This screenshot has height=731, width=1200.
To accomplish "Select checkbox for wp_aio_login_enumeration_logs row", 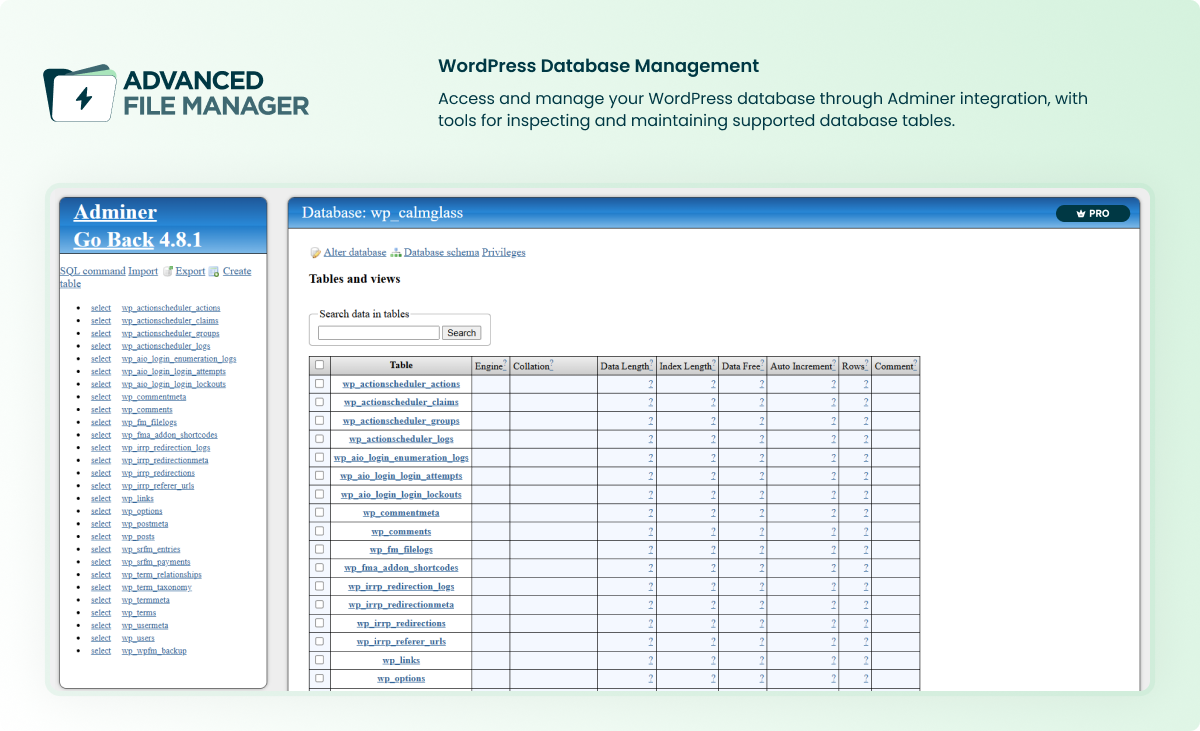I will (x=320, y=457).
